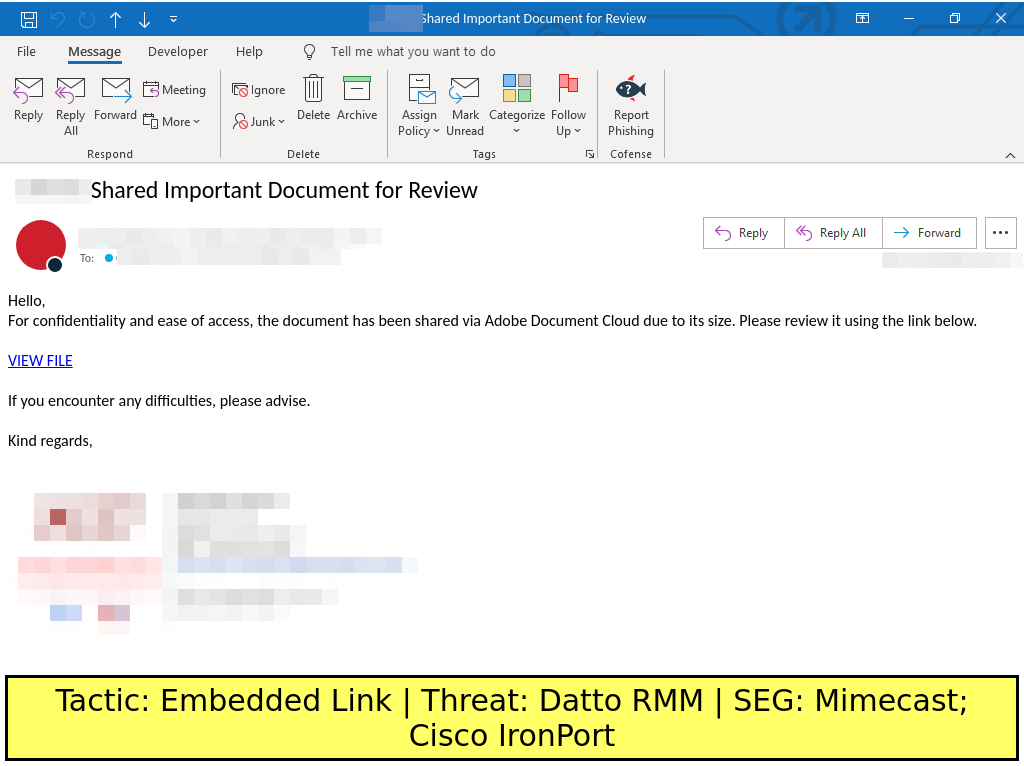The image size is (1024, 766).
Task: Open the File menu tab
Action: coord(27,52)
